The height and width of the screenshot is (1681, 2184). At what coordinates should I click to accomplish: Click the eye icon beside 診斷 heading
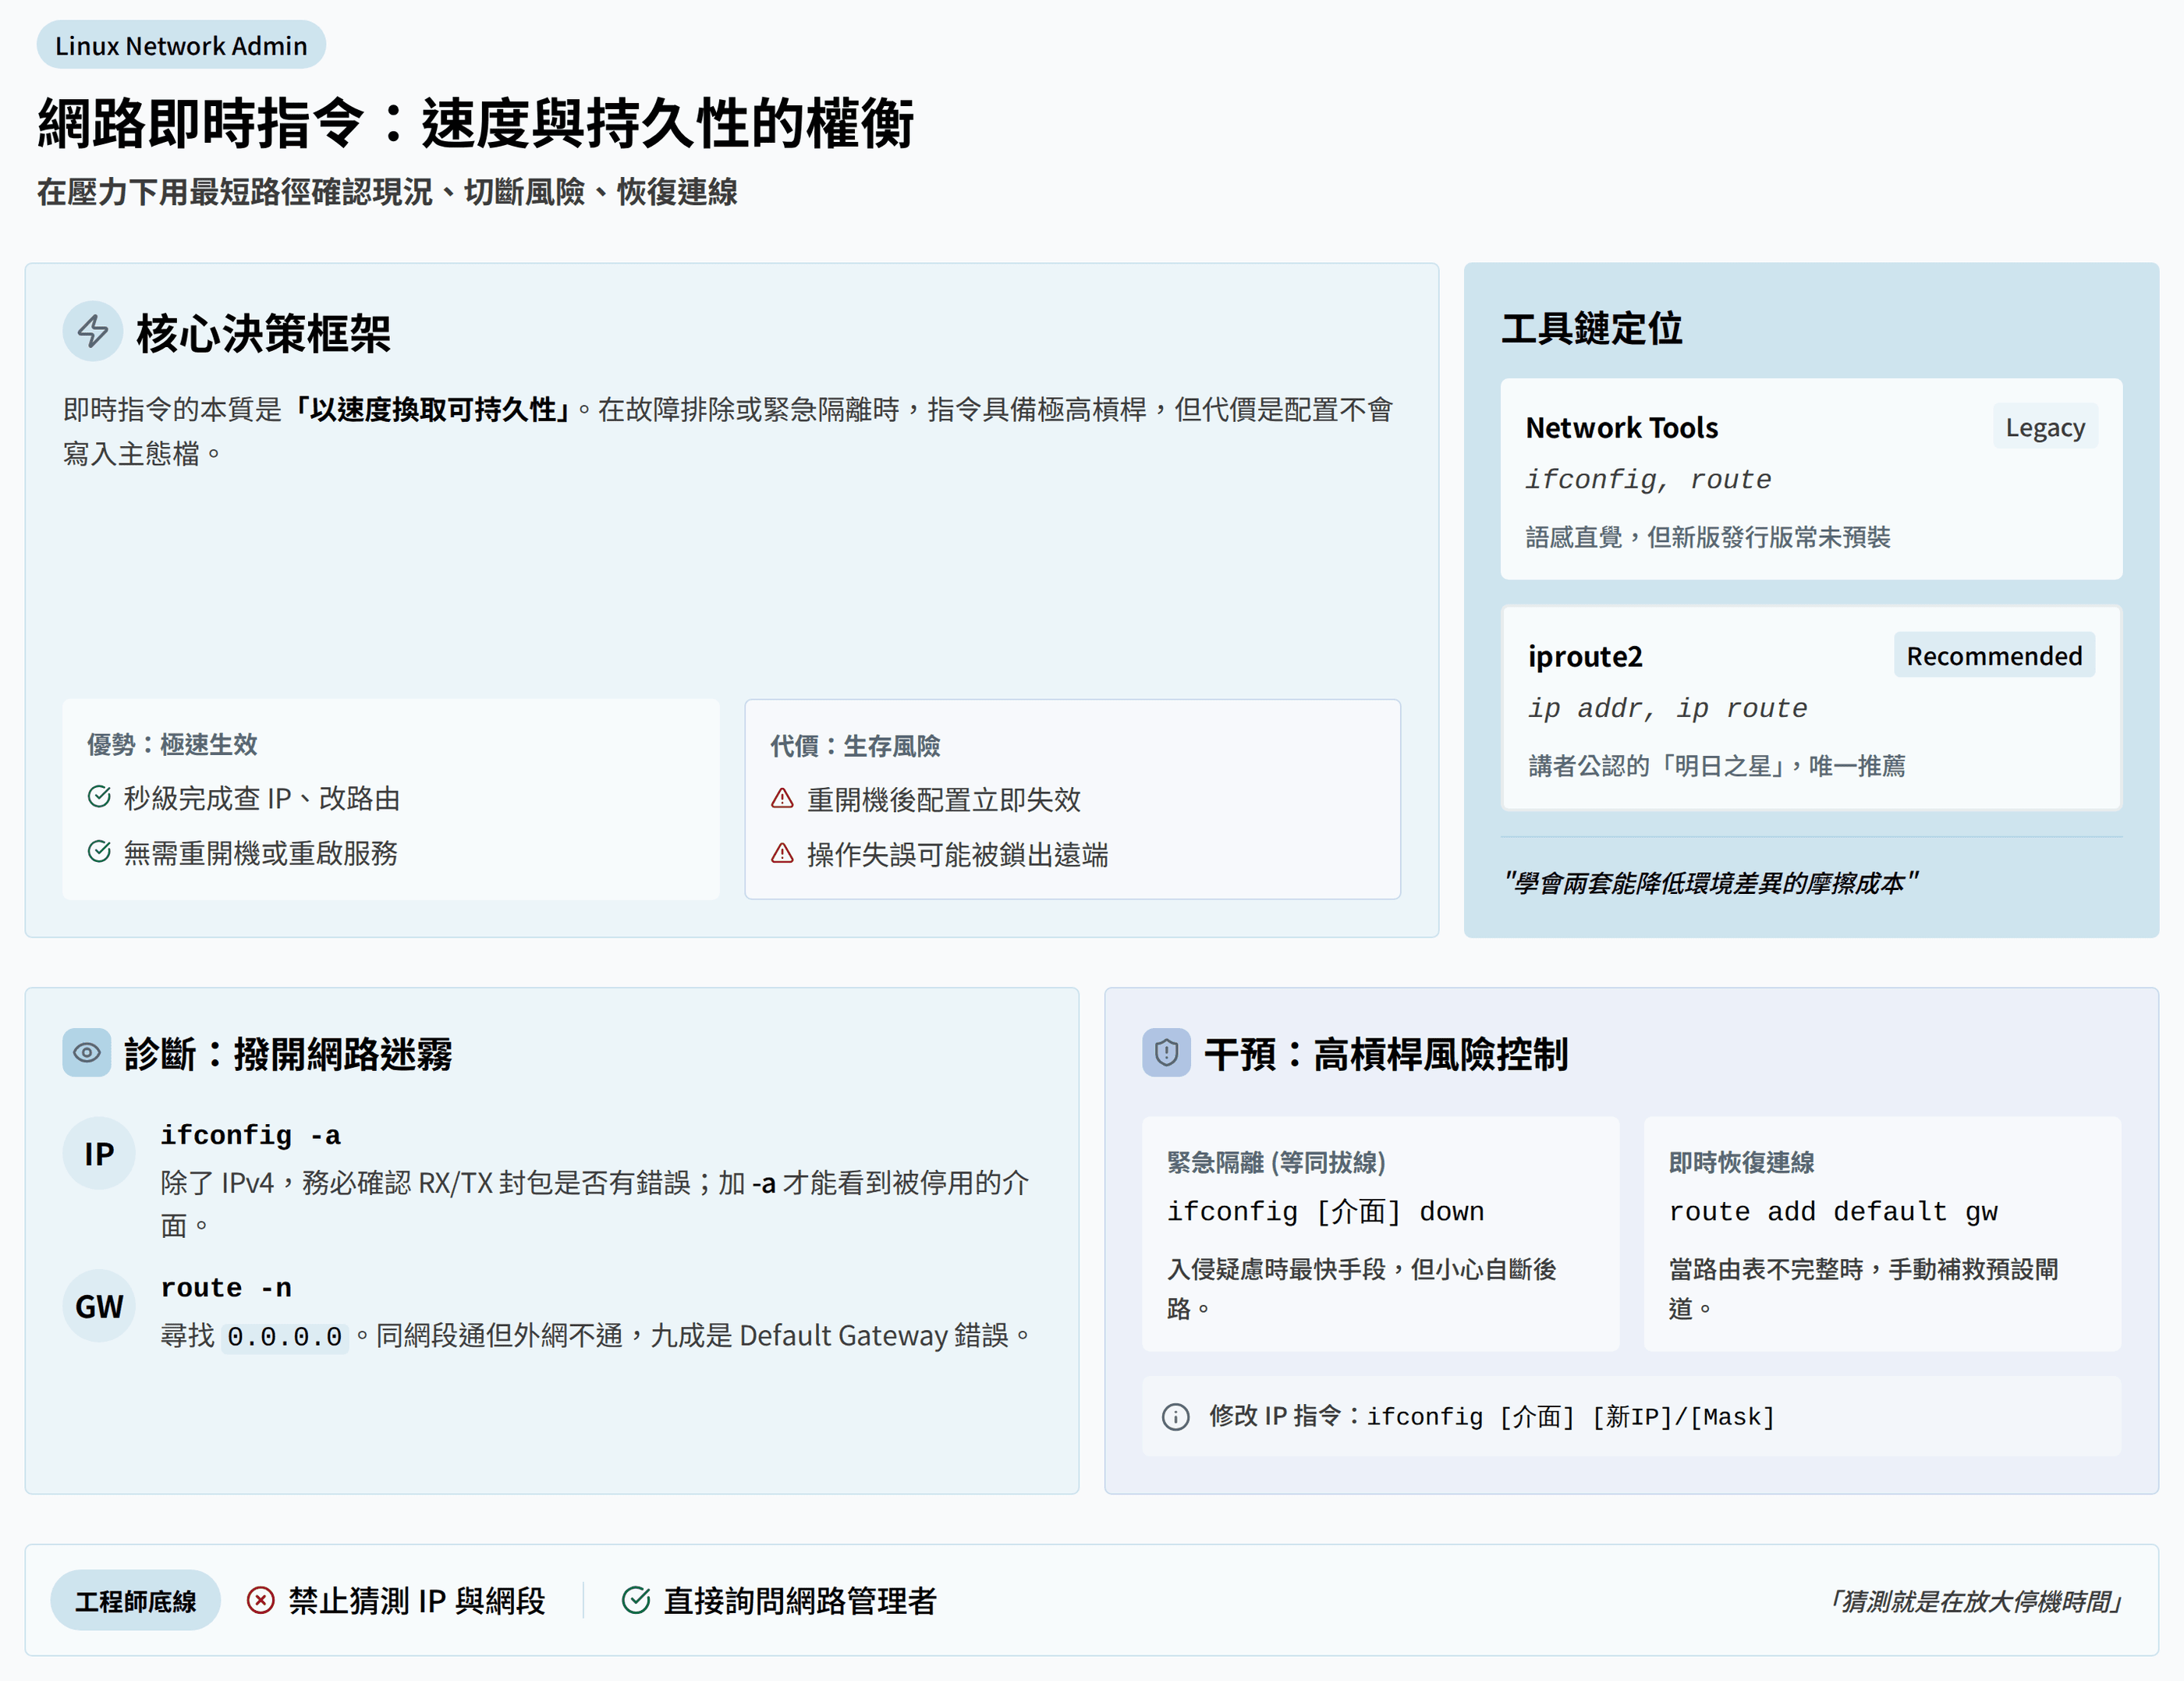[x=87, y=1053]
